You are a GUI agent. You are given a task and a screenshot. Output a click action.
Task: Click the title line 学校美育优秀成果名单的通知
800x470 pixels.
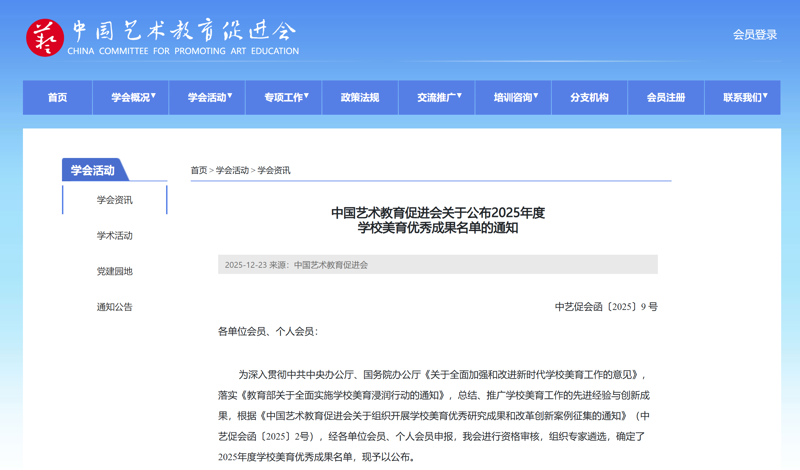click(x=438, y=228)
